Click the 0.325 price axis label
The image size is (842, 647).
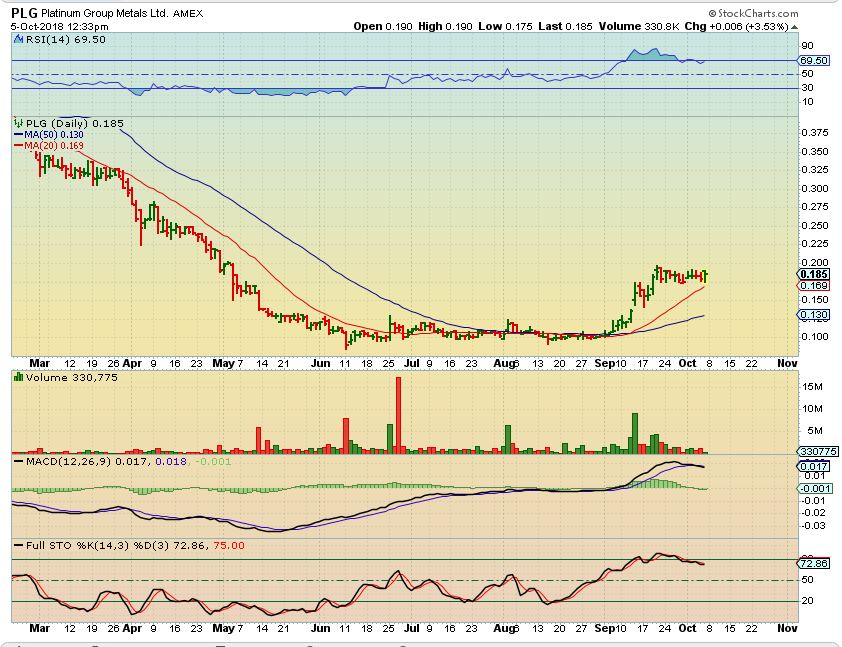click(x=815, y=170)
